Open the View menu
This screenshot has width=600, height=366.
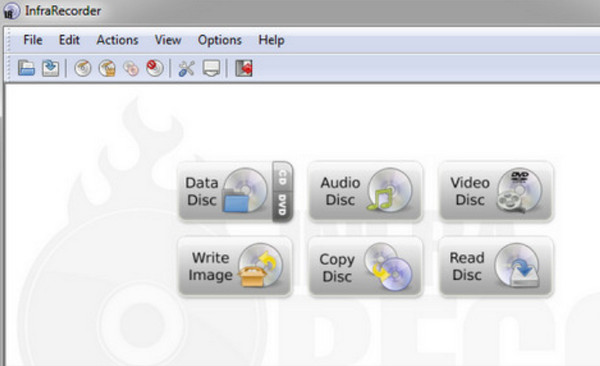(x=168, y=40)
